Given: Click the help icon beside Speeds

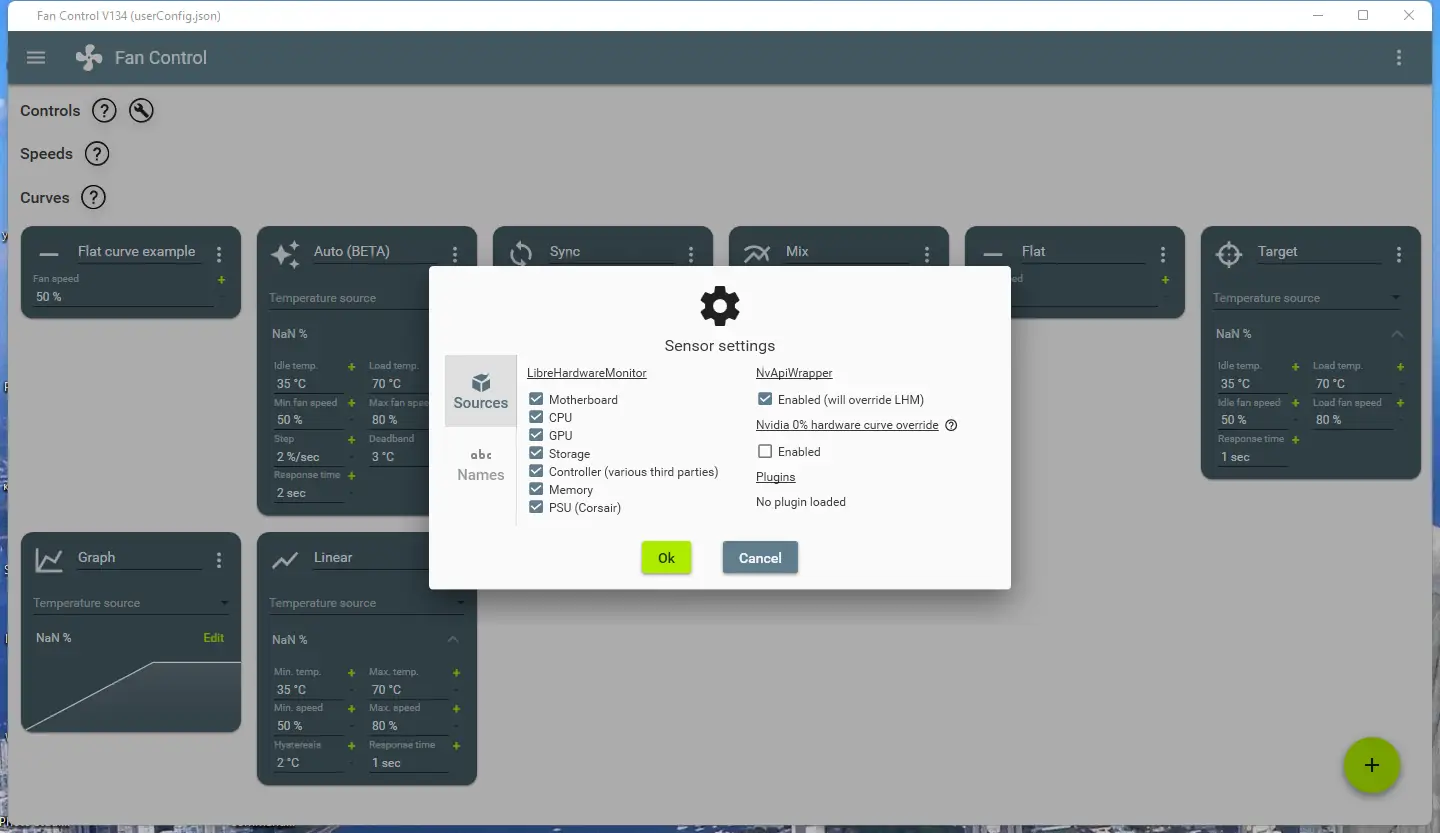Looking at the screenshot, I should [96, 154].
